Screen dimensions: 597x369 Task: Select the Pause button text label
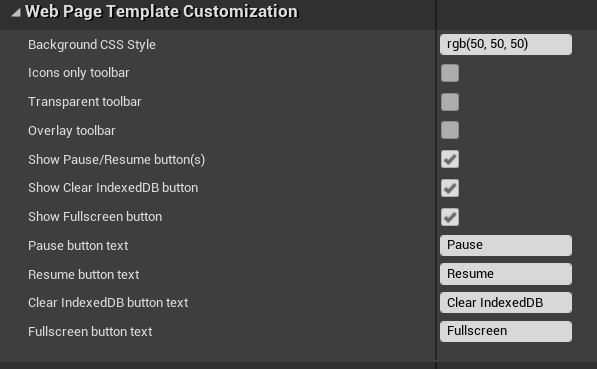point(78,246)
